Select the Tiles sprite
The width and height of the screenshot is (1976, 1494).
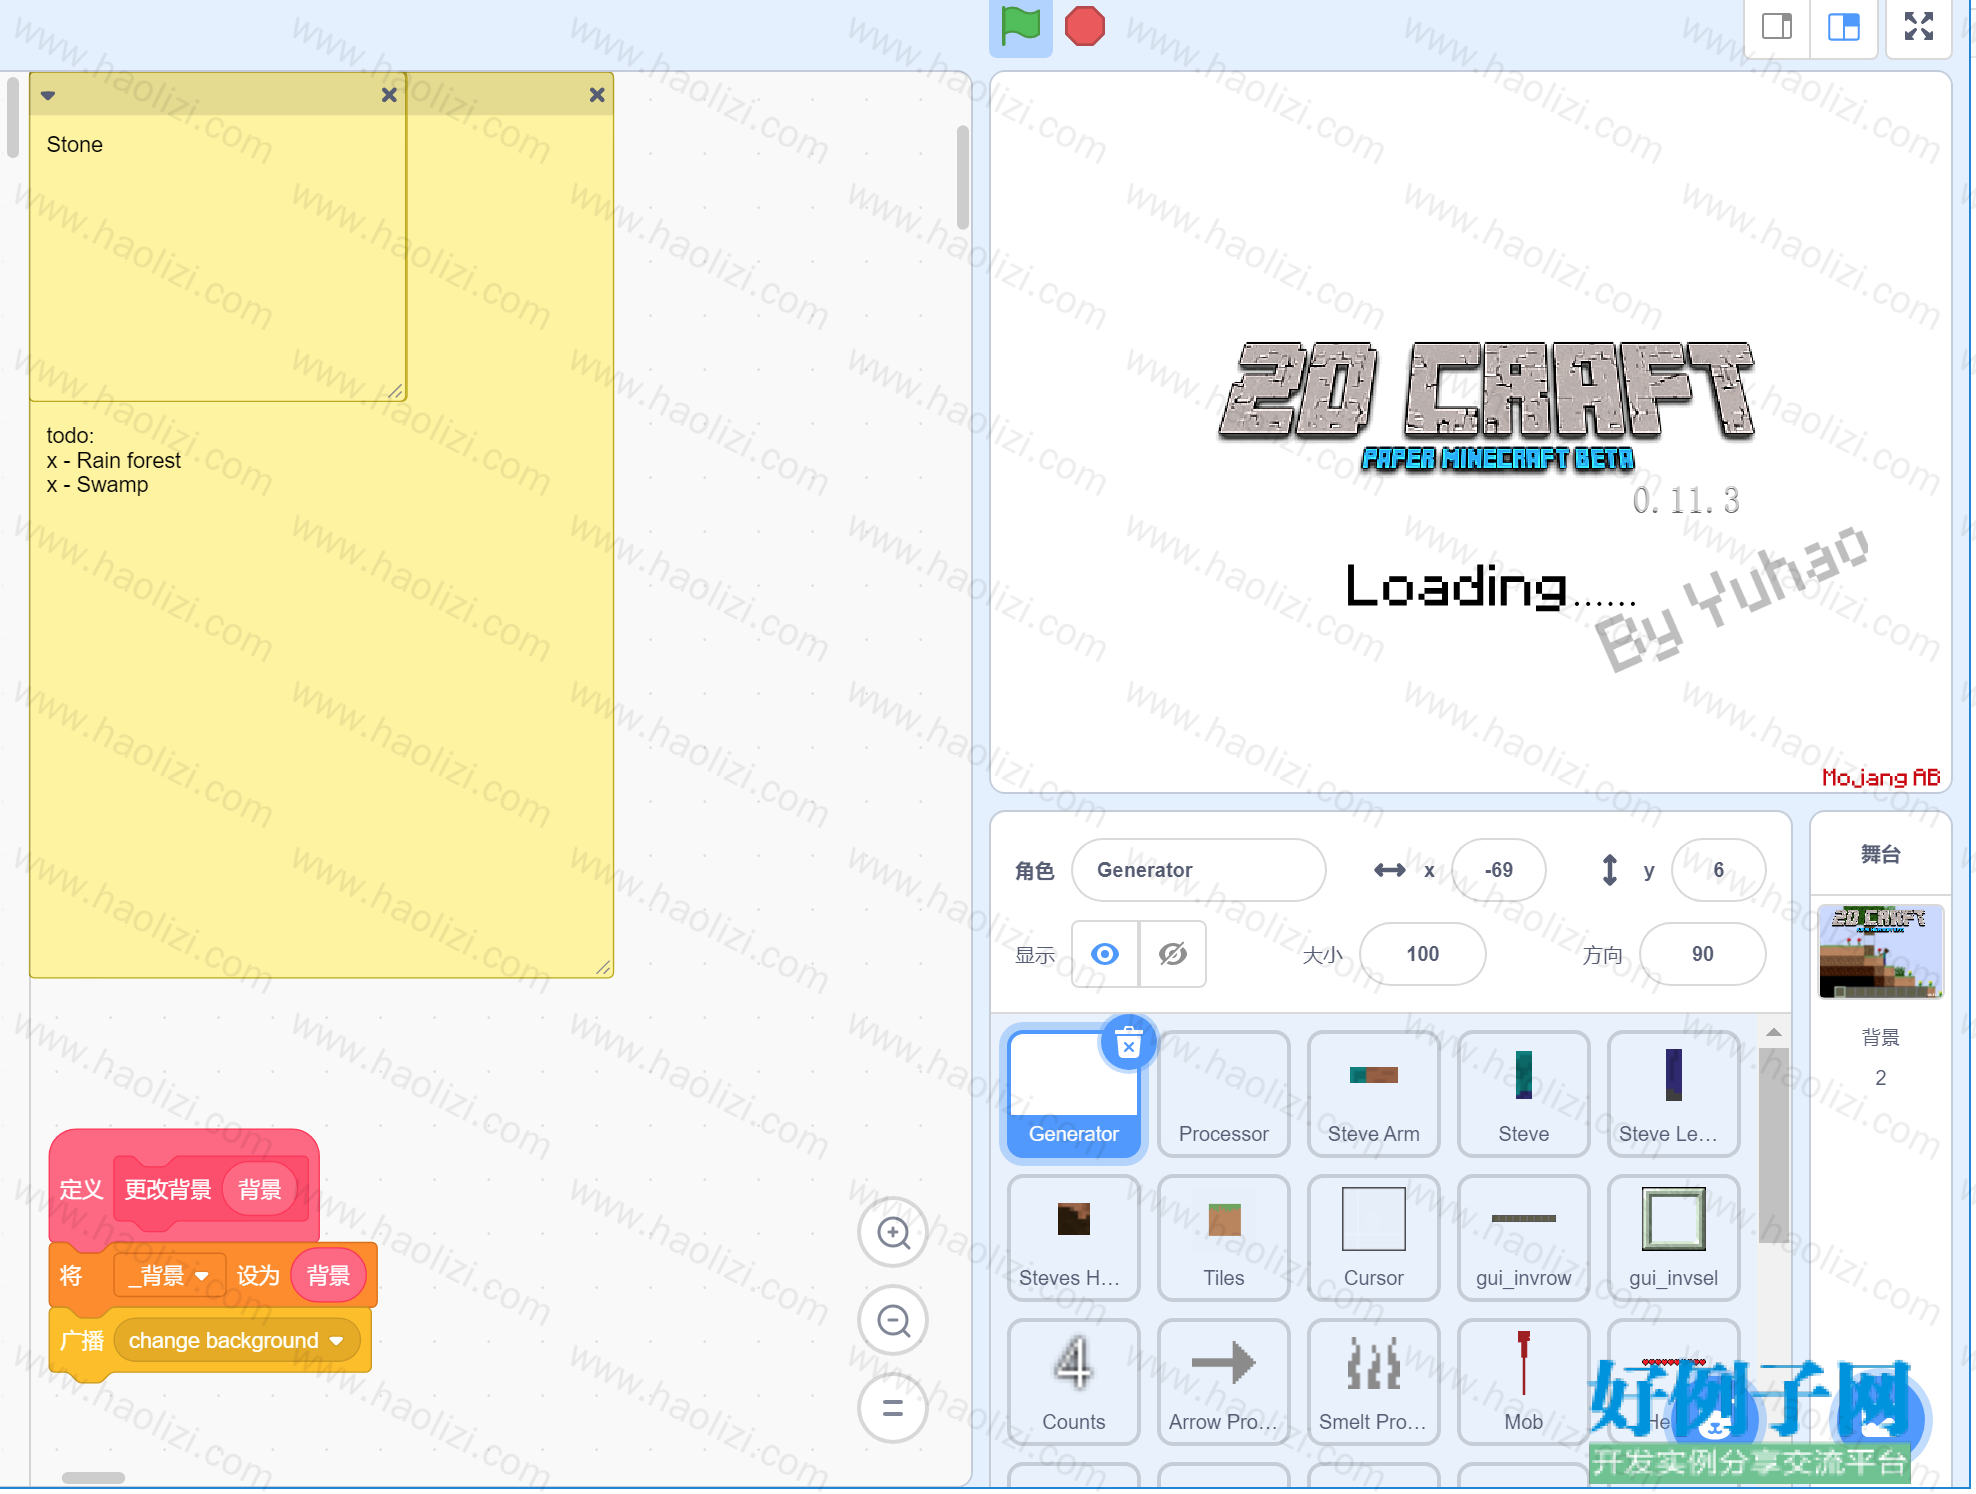point(1224,1238)
